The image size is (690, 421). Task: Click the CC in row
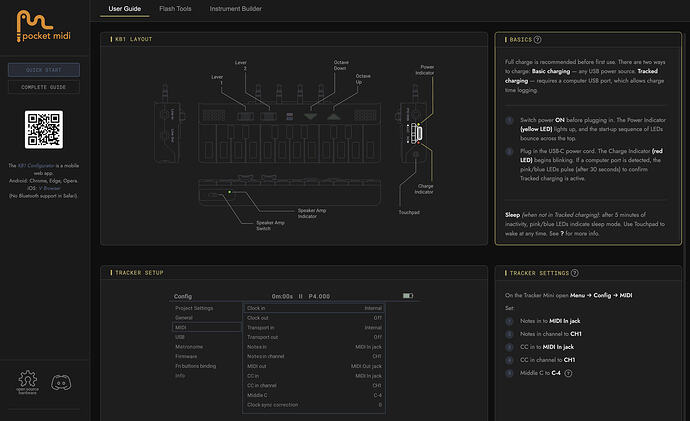[x=314, y=376]
